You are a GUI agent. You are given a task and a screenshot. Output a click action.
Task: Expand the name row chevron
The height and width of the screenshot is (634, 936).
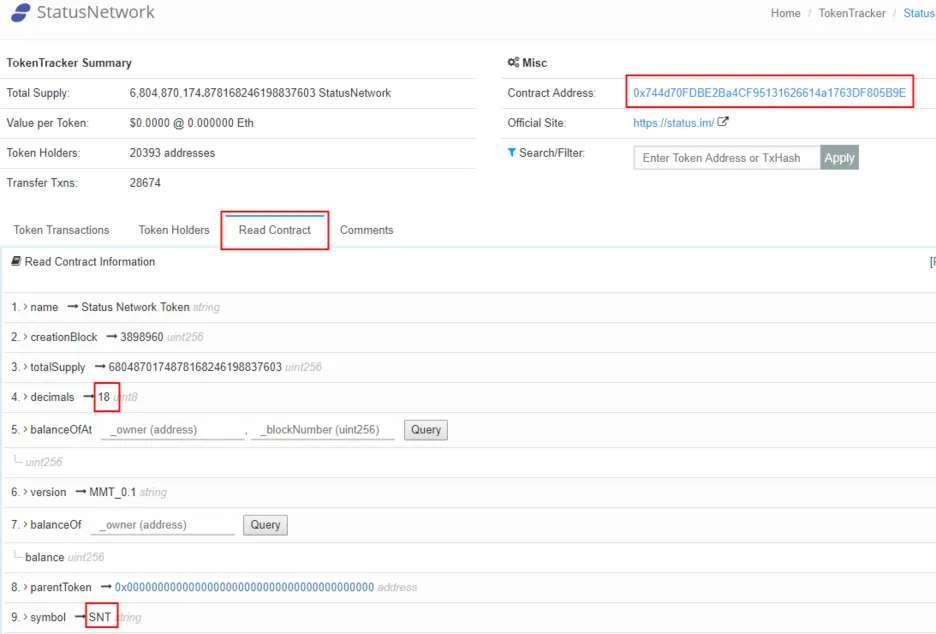coord(26,307)
